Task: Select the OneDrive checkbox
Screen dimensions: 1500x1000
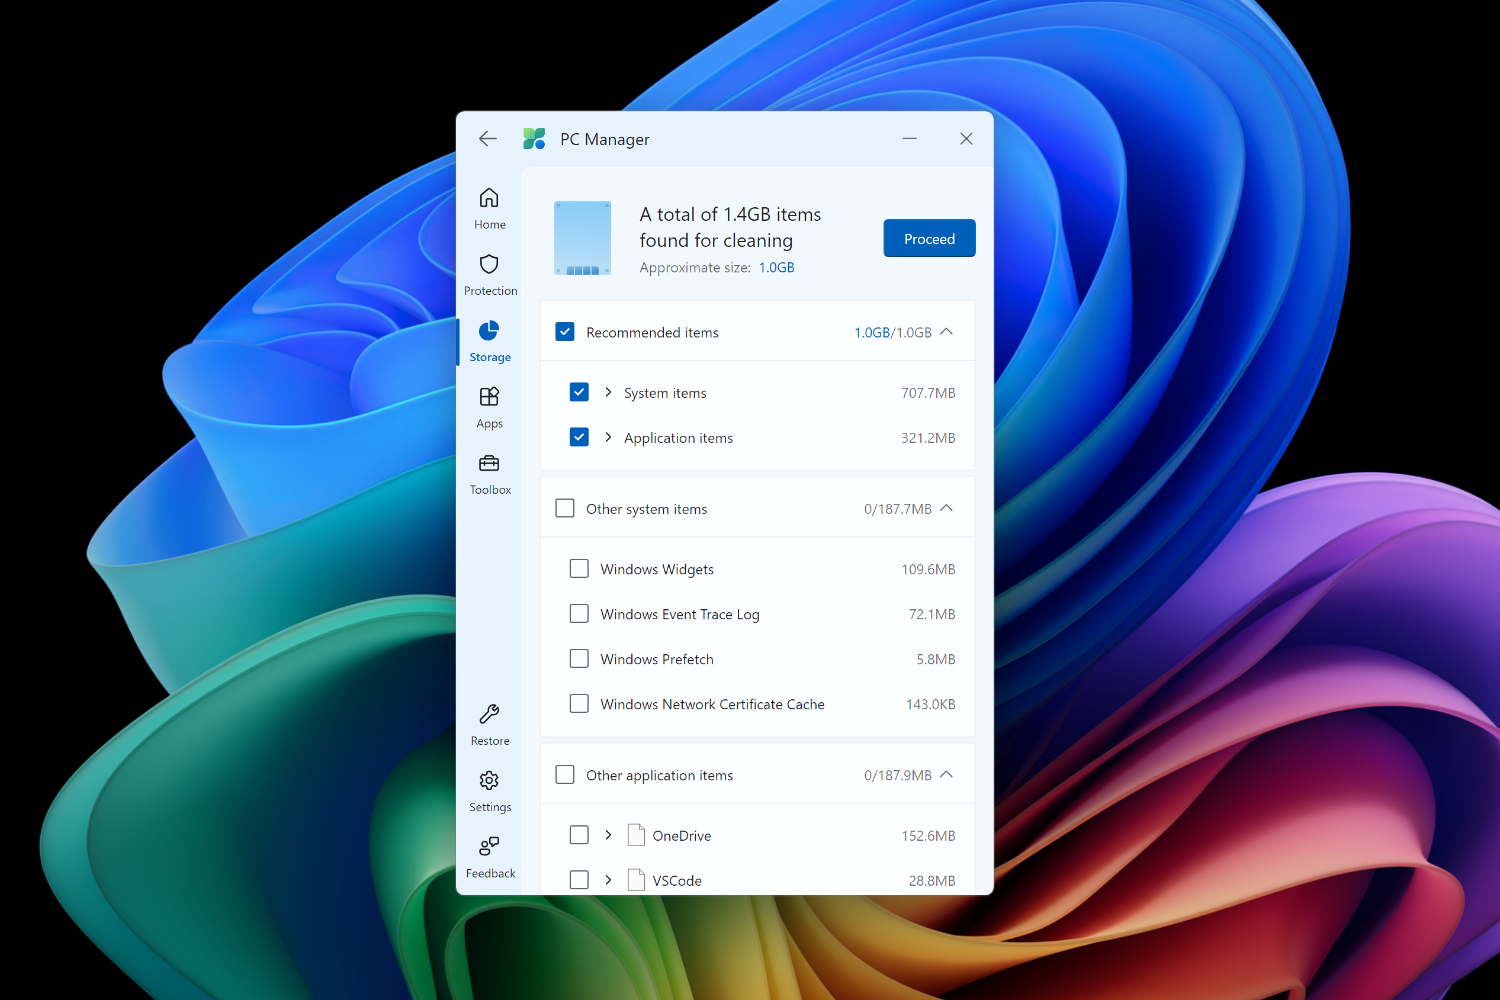Action: point(579,834)
